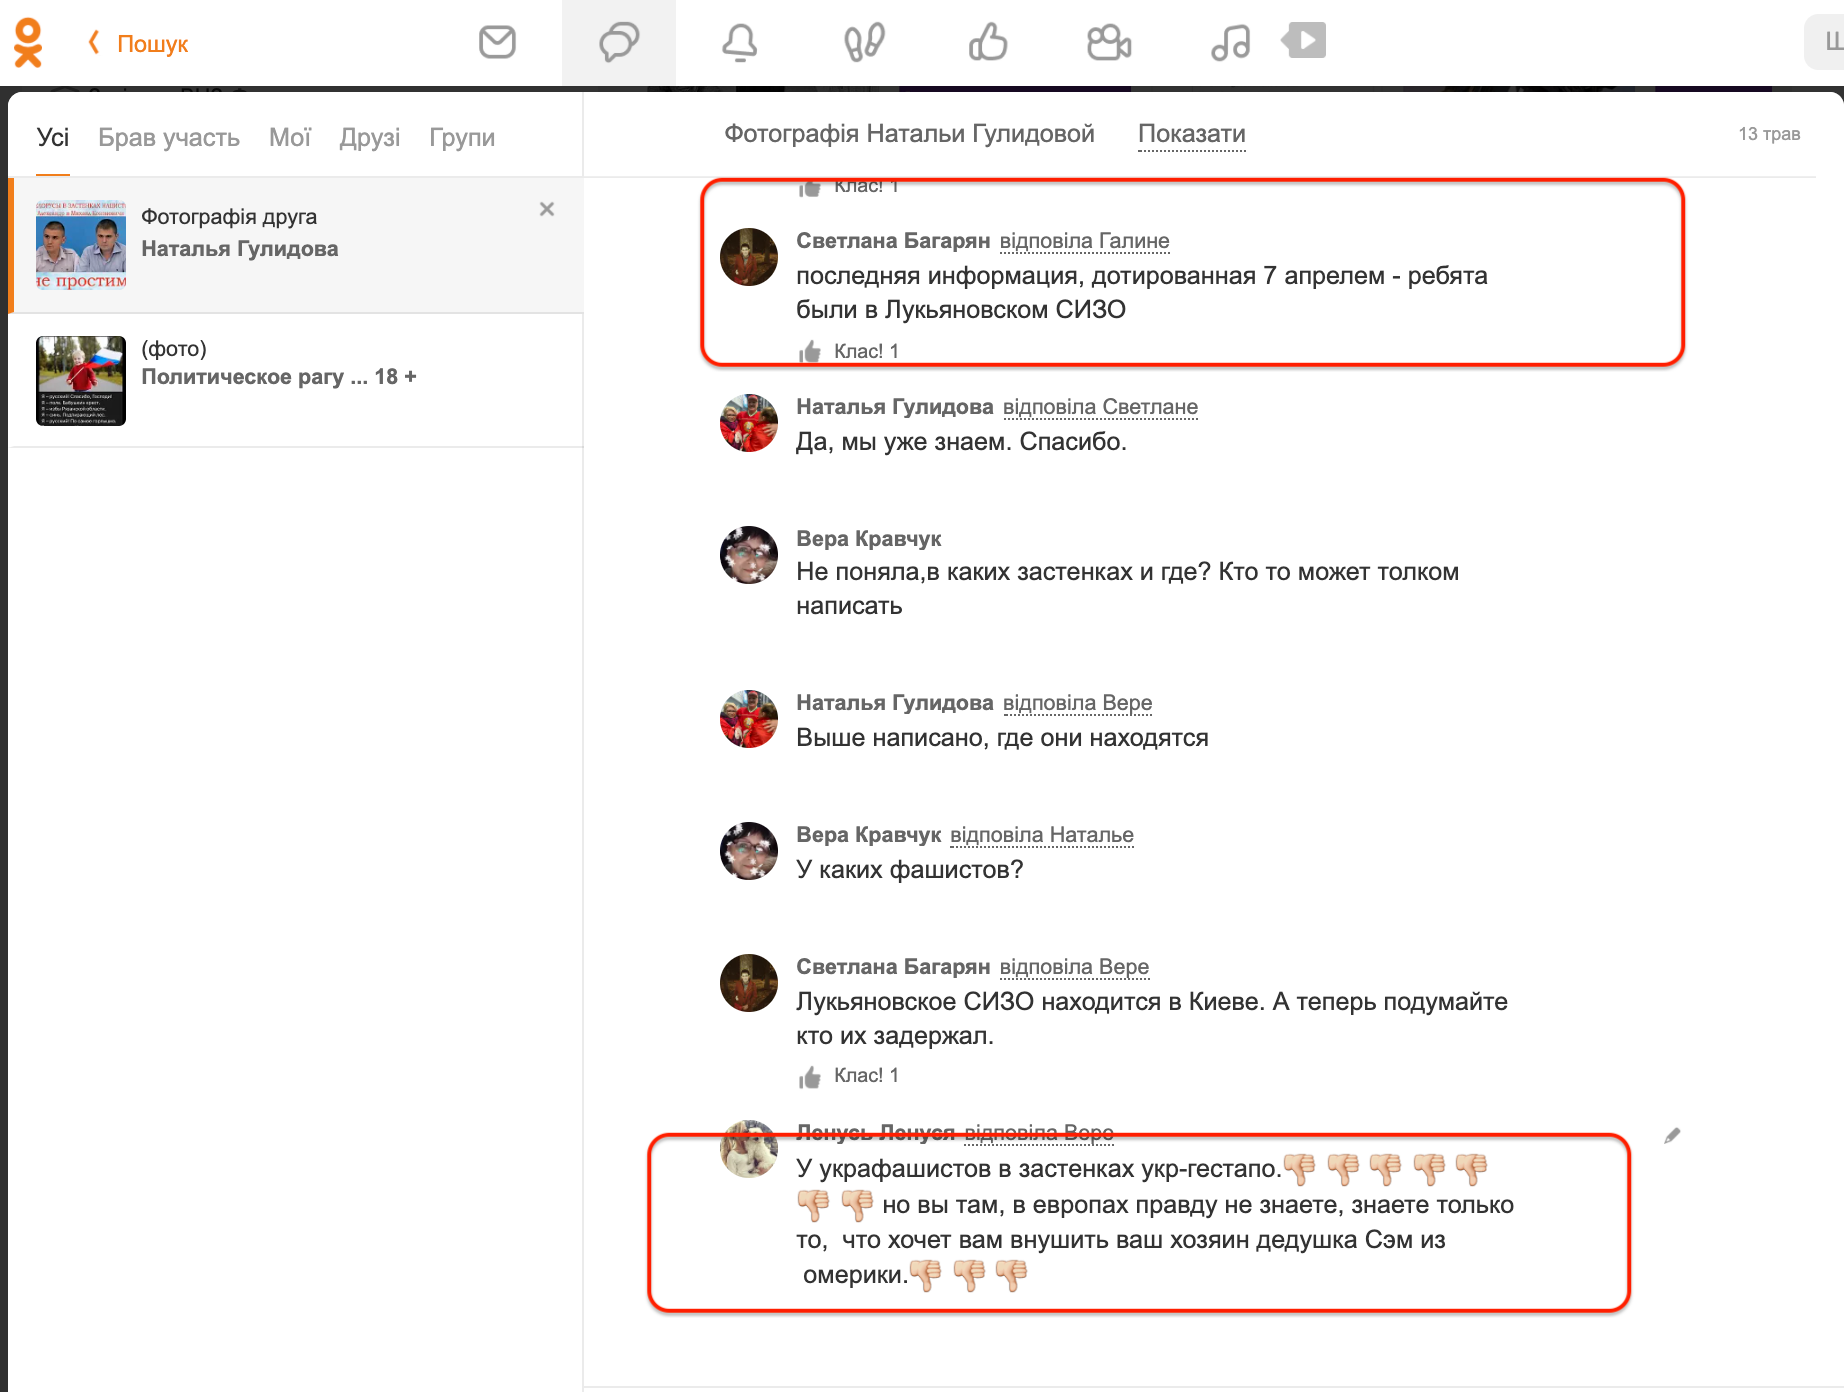Open friends people icon in top bar
Screen dimensions: 1844x1392
coord(1108,43)
